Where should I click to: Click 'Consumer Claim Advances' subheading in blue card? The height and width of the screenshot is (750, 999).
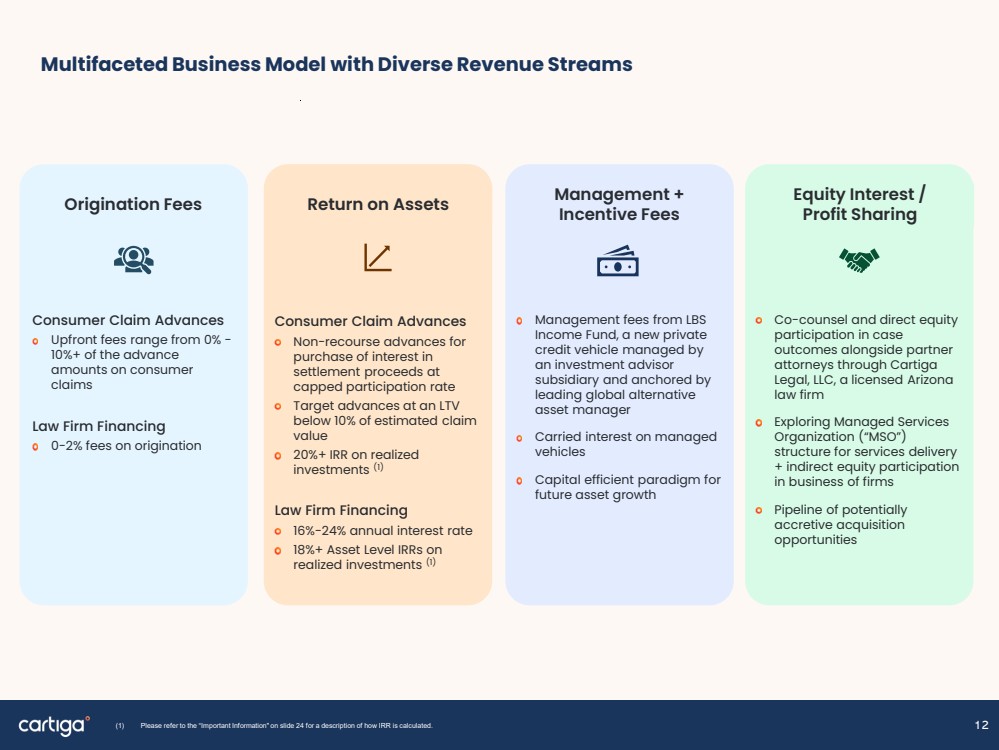click(x=128, y=320)
